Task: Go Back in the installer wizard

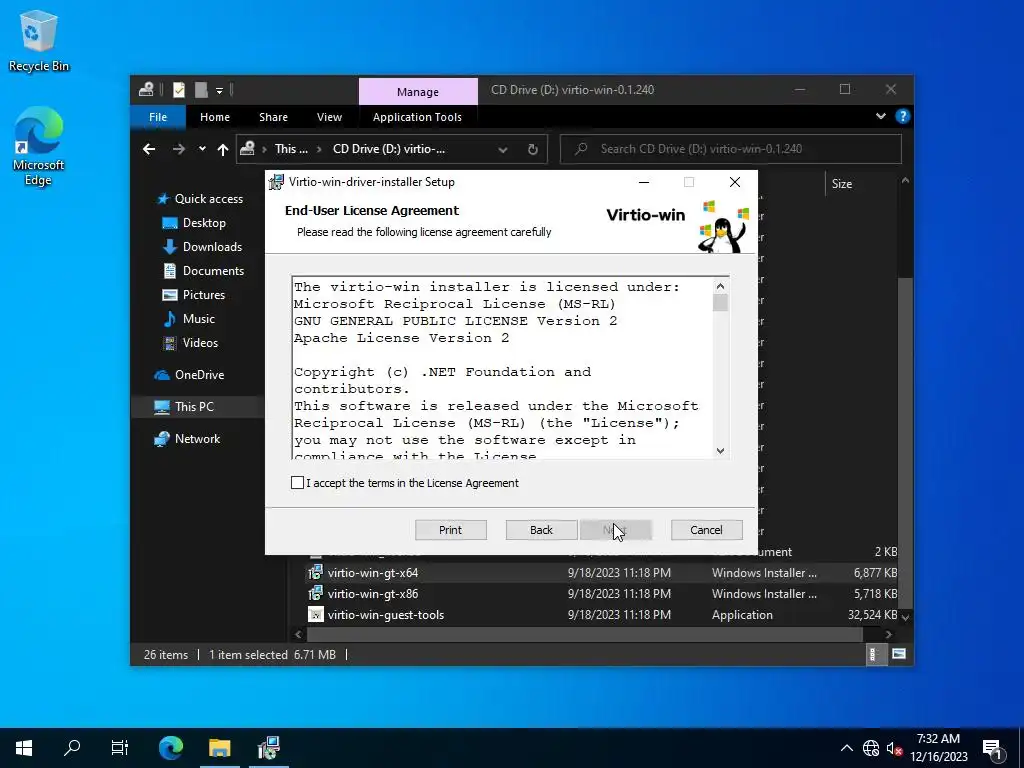Action: click(541, 530)
